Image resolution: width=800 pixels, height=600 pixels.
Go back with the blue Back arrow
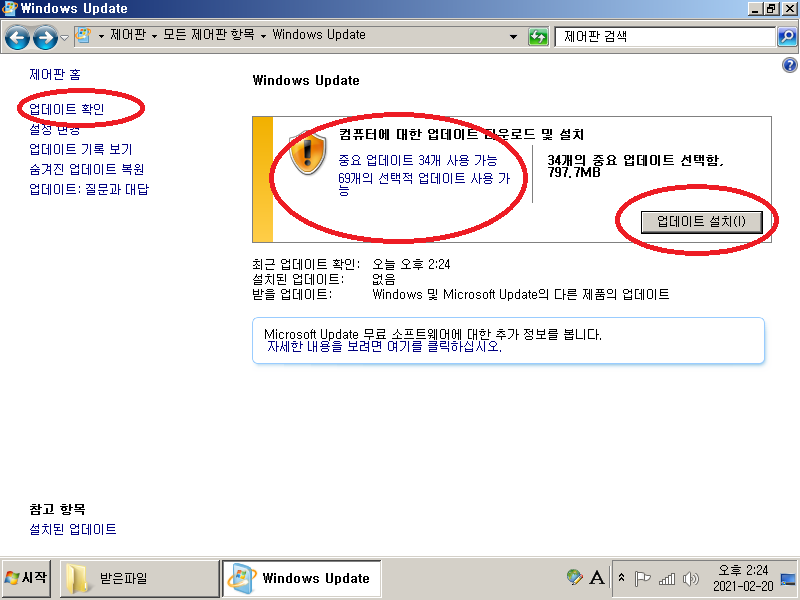coord(17,37)
